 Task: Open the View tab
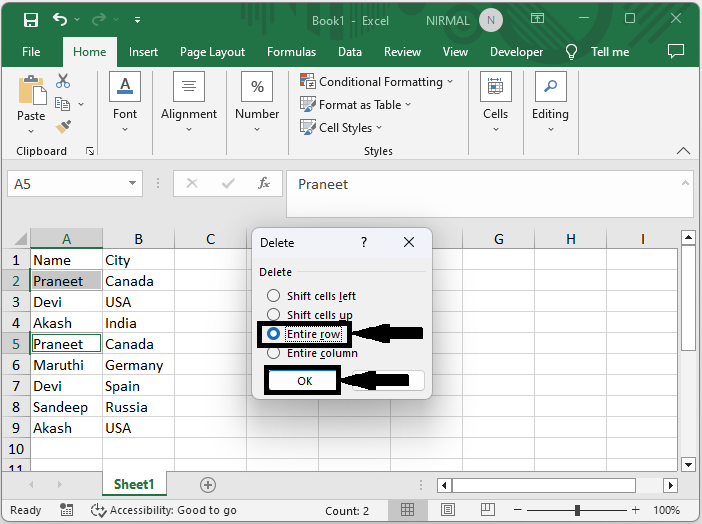click(455, 52)
